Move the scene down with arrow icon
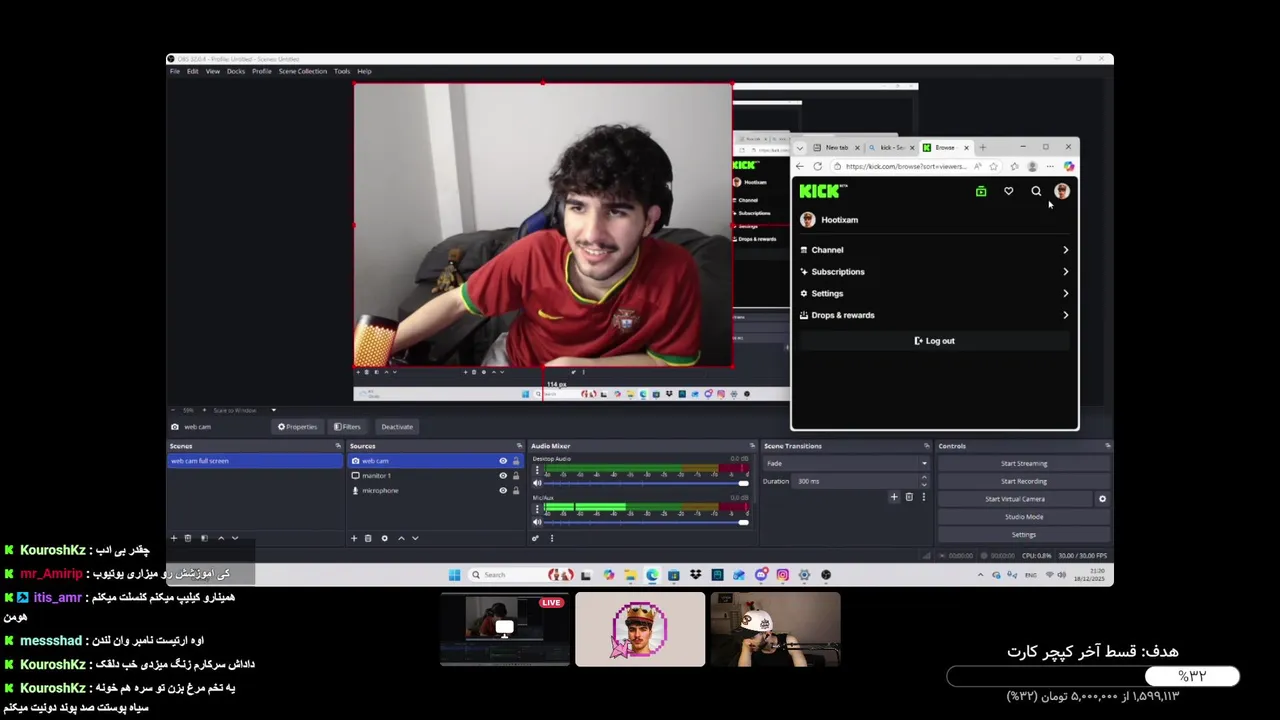Image resolution: width=1280 pixels, height=720 pixels. pyautogui.click(x=235, y=538)
